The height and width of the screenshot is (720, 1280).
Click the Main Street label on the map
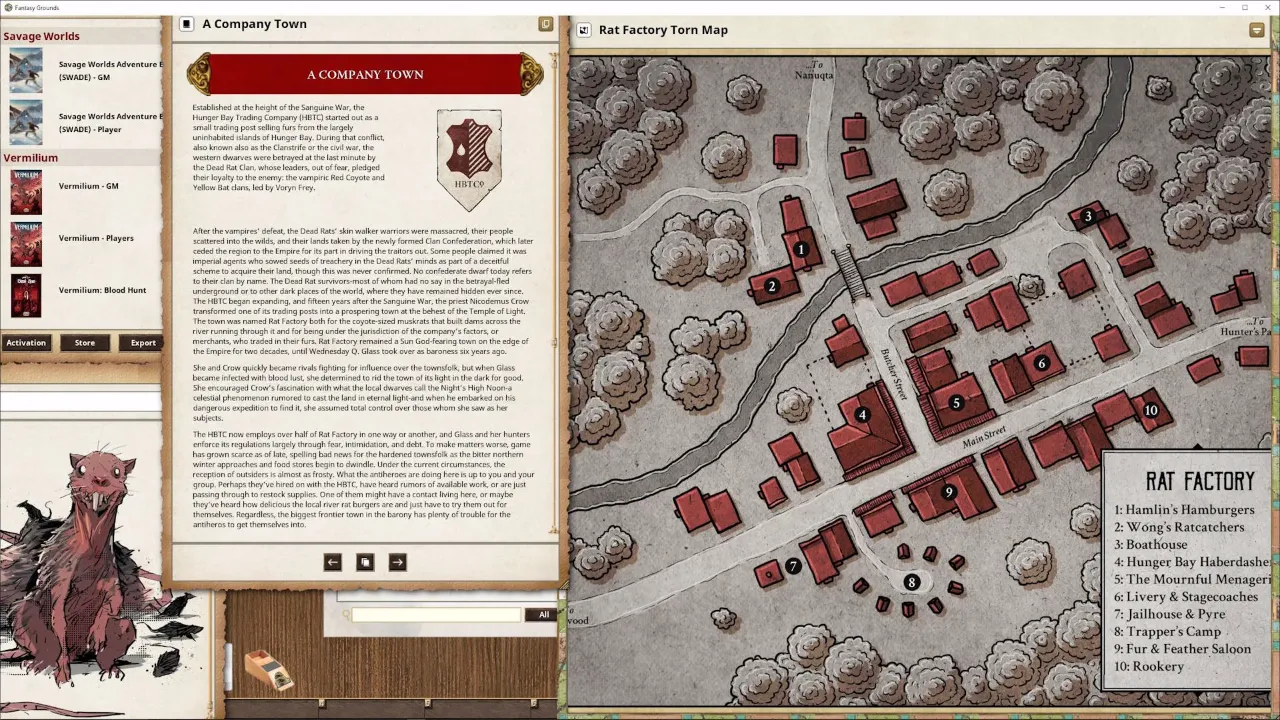[x=984, y=437]
